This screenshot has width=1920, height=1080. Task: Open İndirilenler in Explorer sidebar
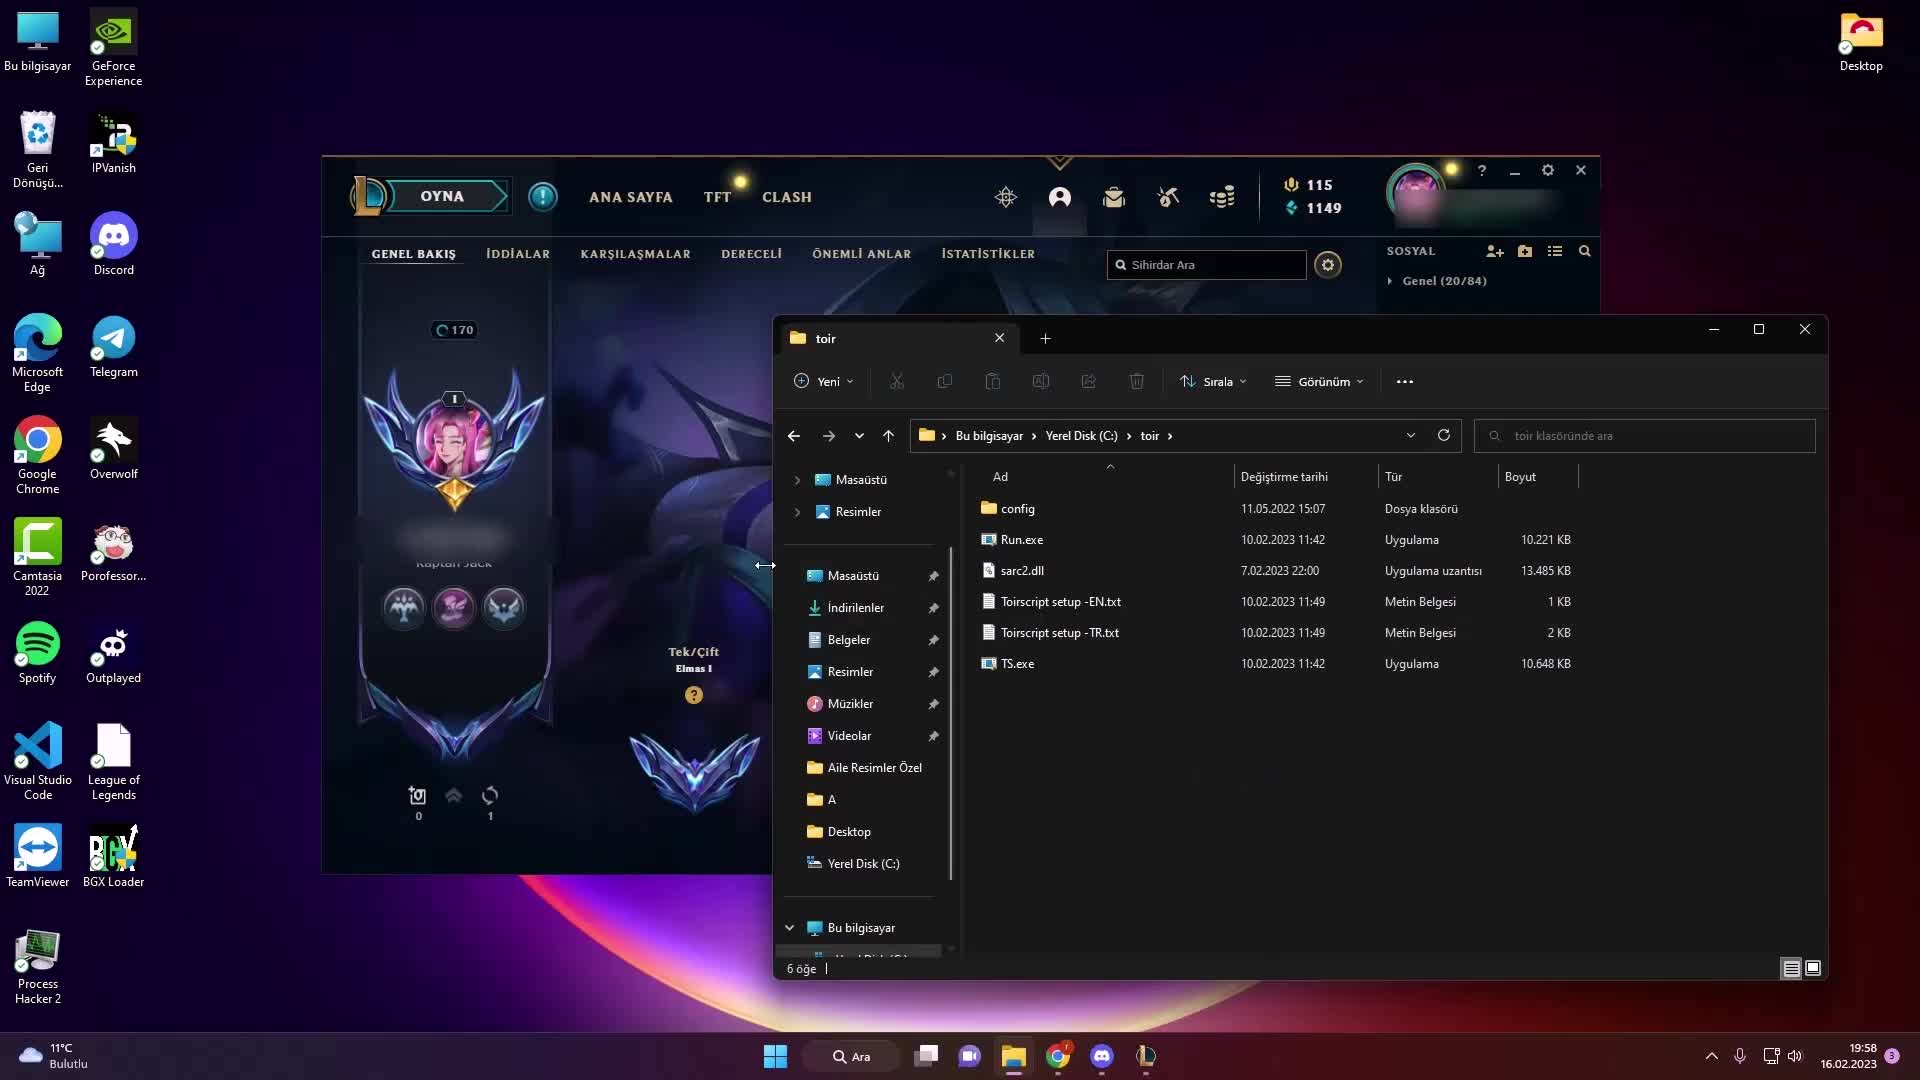(856, 608)
